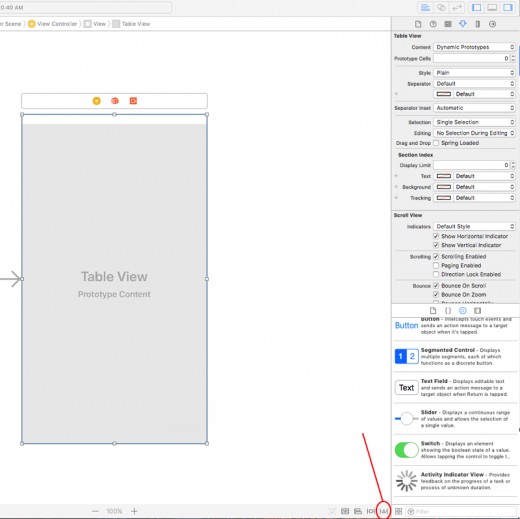
Task: Open the Size inspector ruler icon
Action: [x=478, y=24]
